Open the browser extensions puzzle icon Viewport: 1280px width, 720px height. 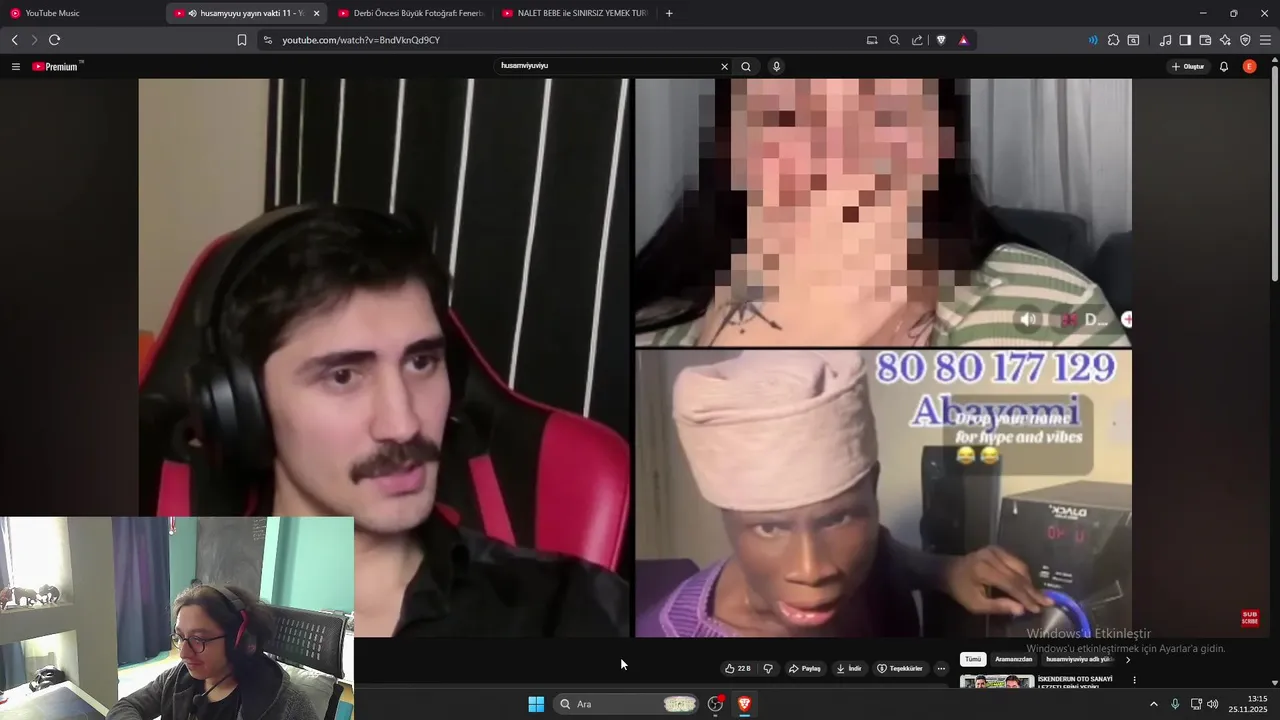(1113, 40)
